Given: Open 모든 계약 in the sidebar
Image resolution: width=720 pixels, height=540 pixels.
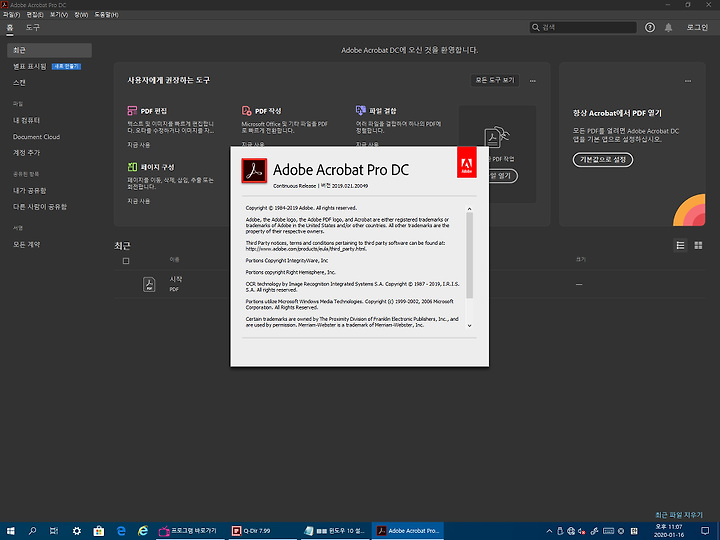Looking at the screenshot, I should tap(26, 245).
